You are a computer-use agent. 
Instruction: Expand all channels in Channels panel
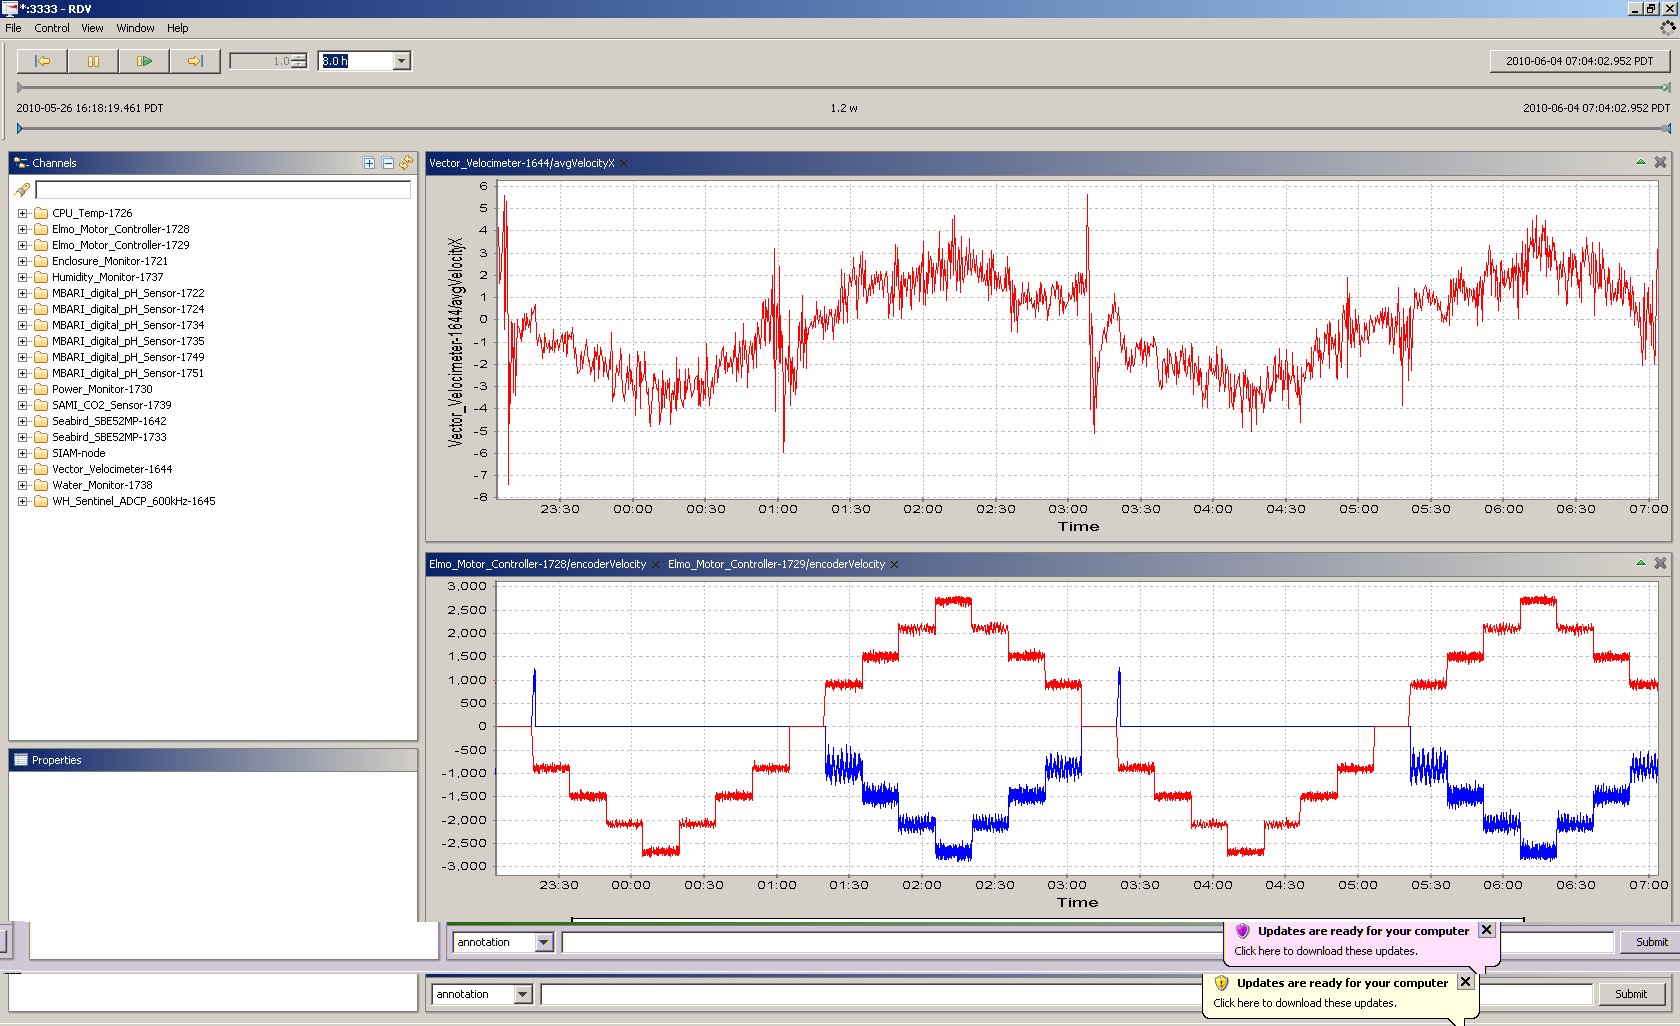369,163
